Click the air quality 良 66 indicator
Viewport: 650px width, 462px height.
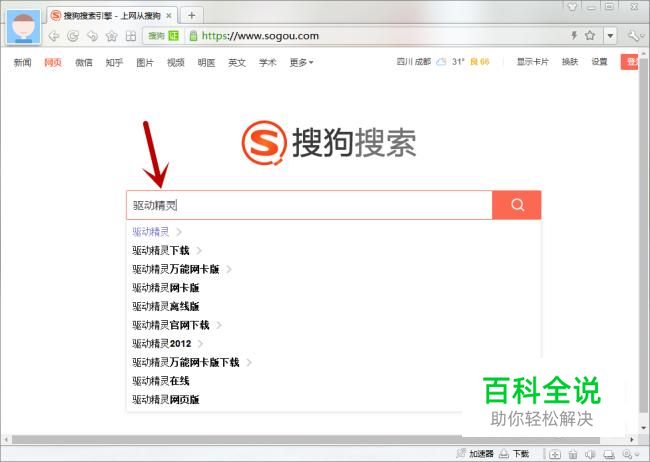[x=480, y=62]
